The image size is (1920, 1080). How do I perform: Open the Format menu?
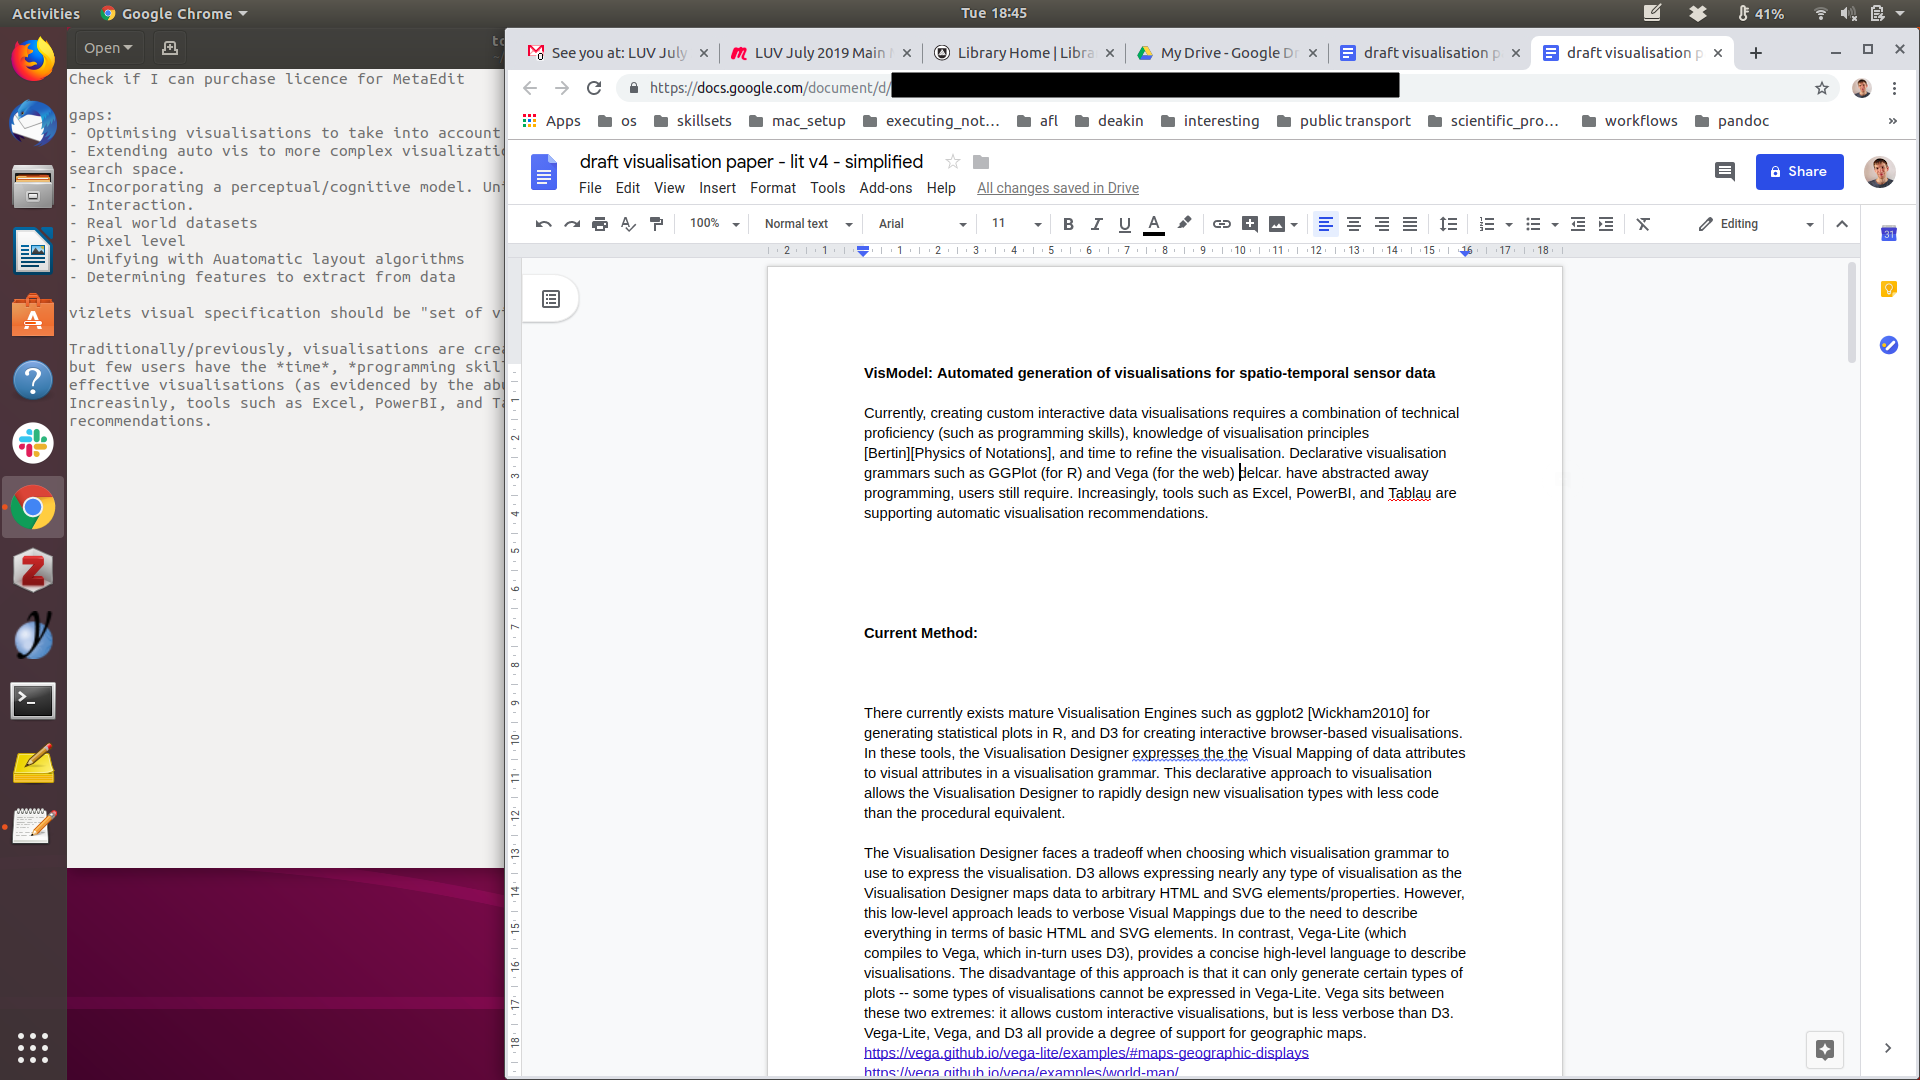pyautogui.click(x=772, y=188)
